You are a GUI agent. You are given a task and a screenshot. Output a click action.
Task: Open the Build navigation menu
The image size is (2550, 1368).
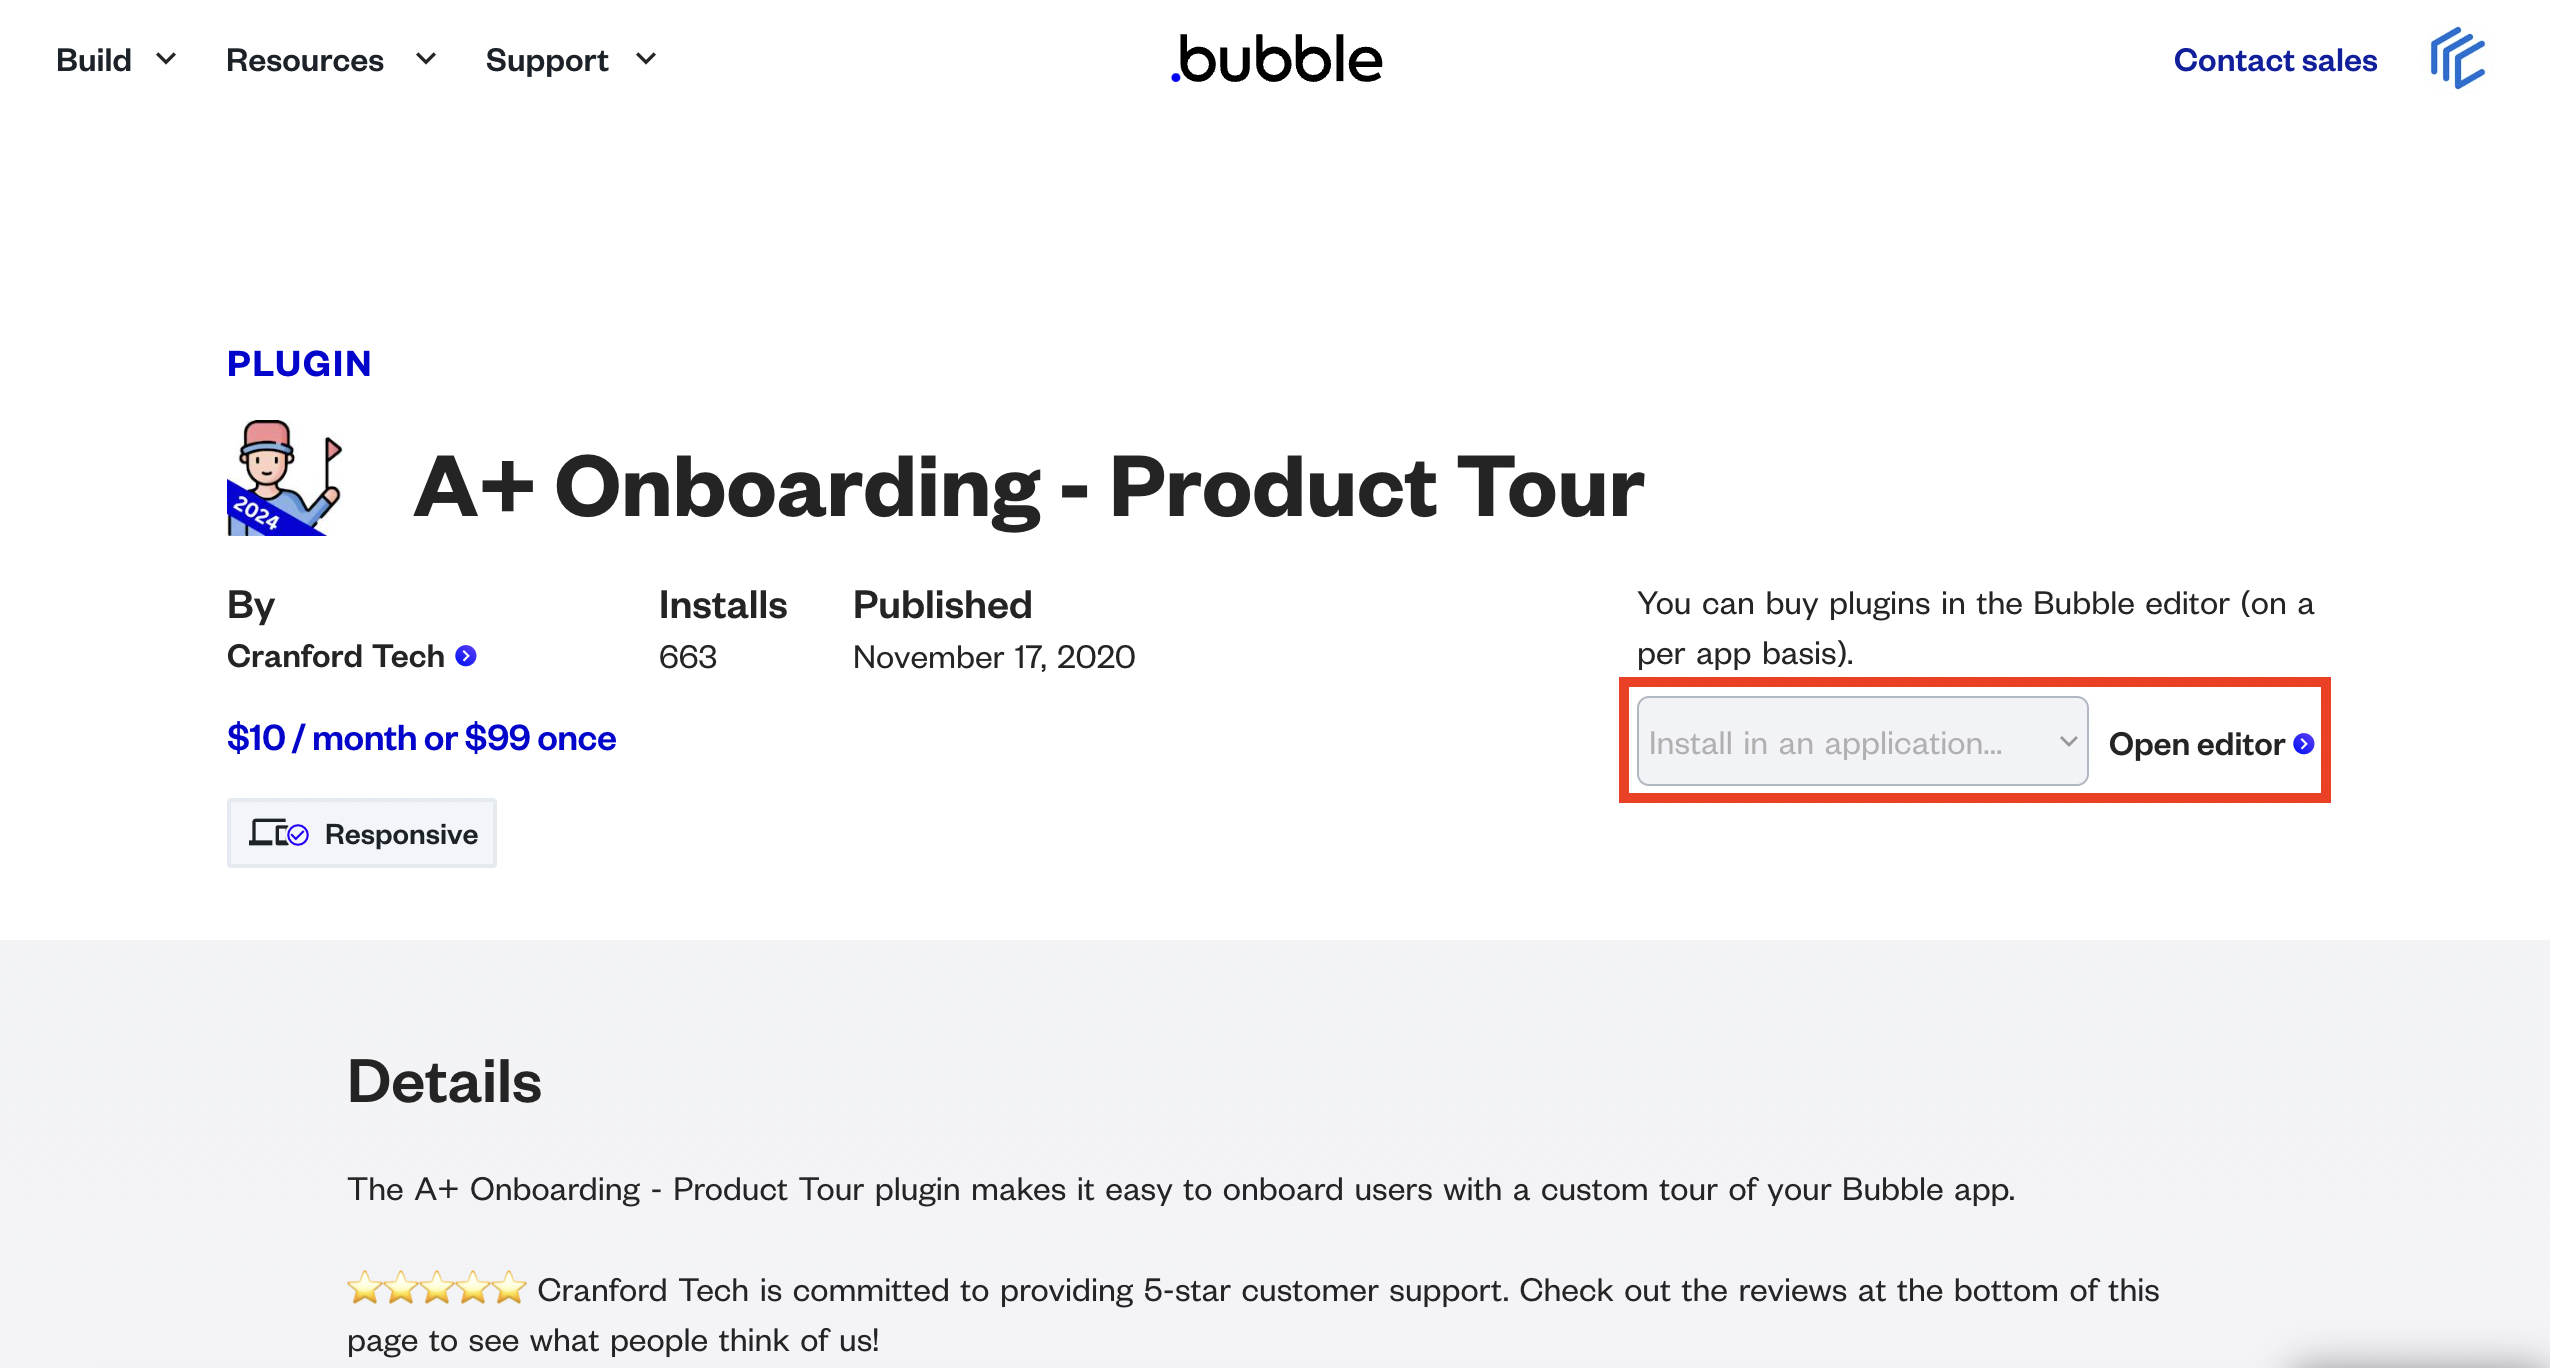coord(94,60)
